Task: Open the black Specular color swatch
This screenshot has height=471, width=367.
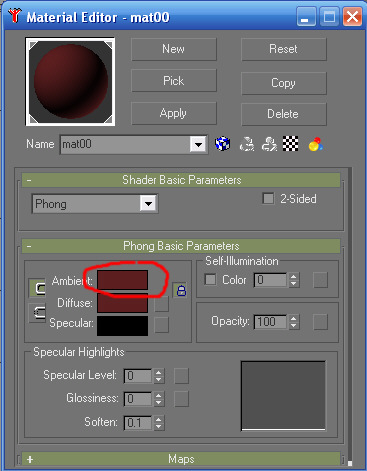Action: [122, 326]
